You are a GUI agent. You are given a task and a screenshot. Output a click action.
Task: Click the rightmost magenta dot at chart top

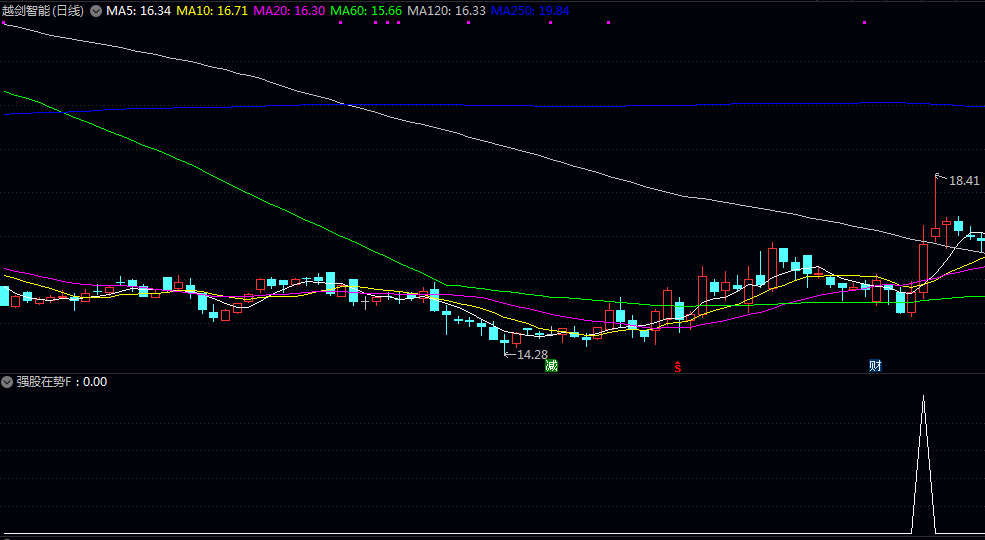pyautogui.click(x=606, y=22)
